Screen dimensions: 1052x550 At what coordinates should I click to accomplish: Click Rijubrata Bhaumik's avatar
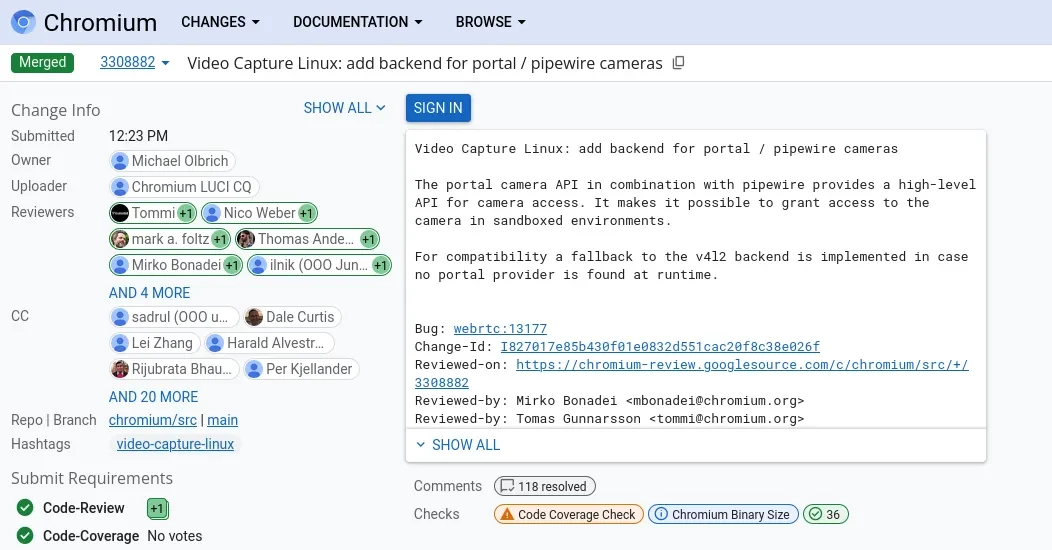(x=120, y=369)
